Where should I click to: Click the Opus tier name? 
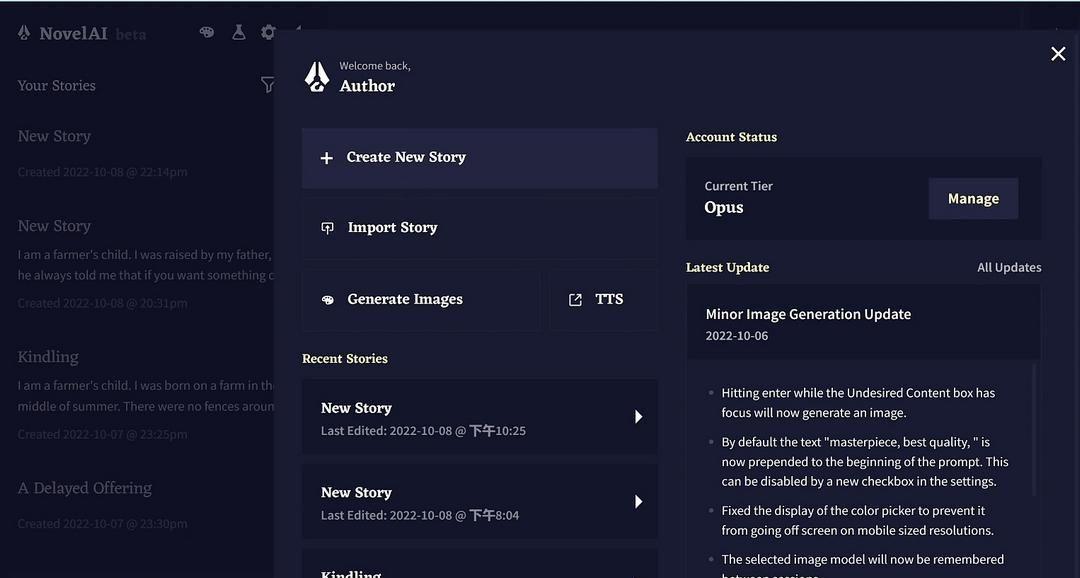tap(723, 207)
